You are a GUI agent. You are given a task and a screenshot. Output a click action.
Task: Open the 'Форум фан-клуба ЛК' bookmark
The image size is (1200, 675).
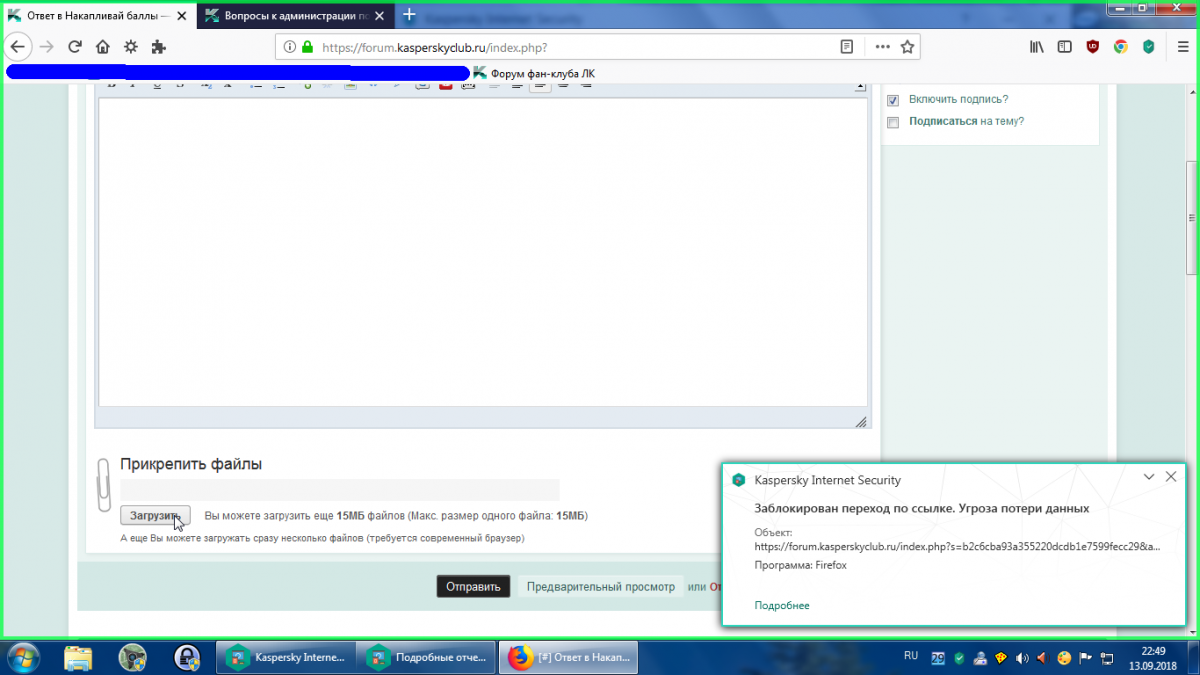point(535,73)
